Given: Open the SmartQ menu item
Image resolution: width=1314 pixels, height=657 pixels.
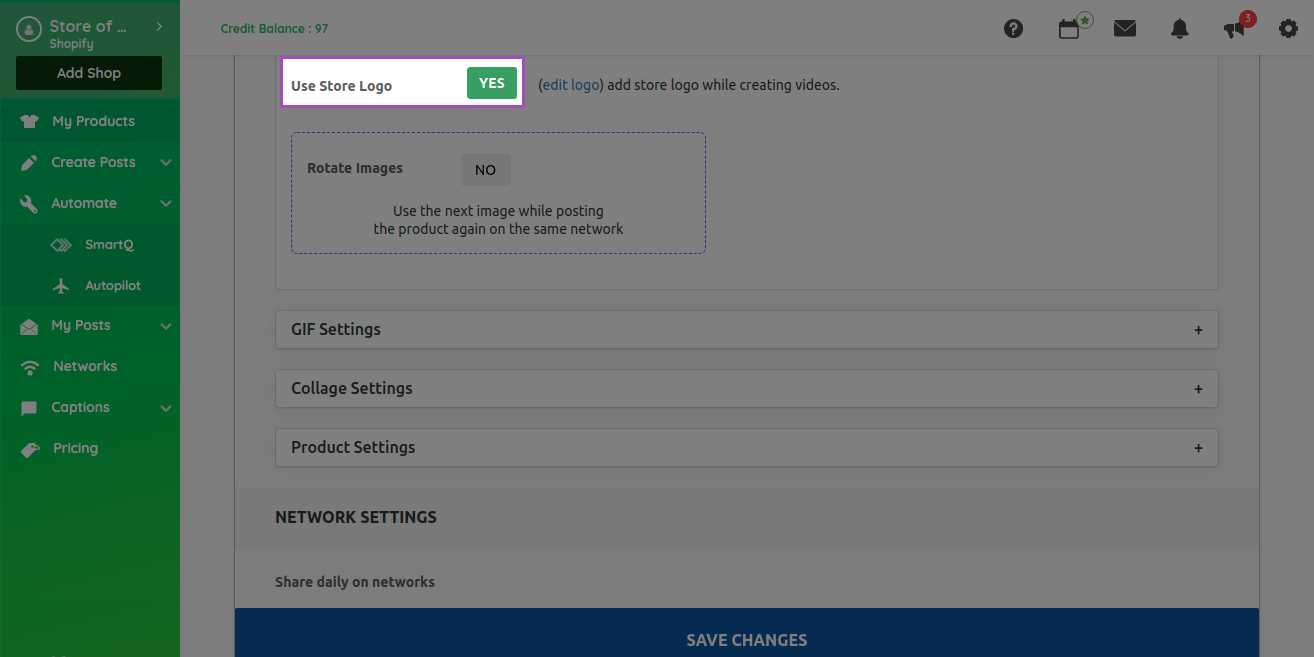Looking at the screenshot, I should (x=108, y=244).
